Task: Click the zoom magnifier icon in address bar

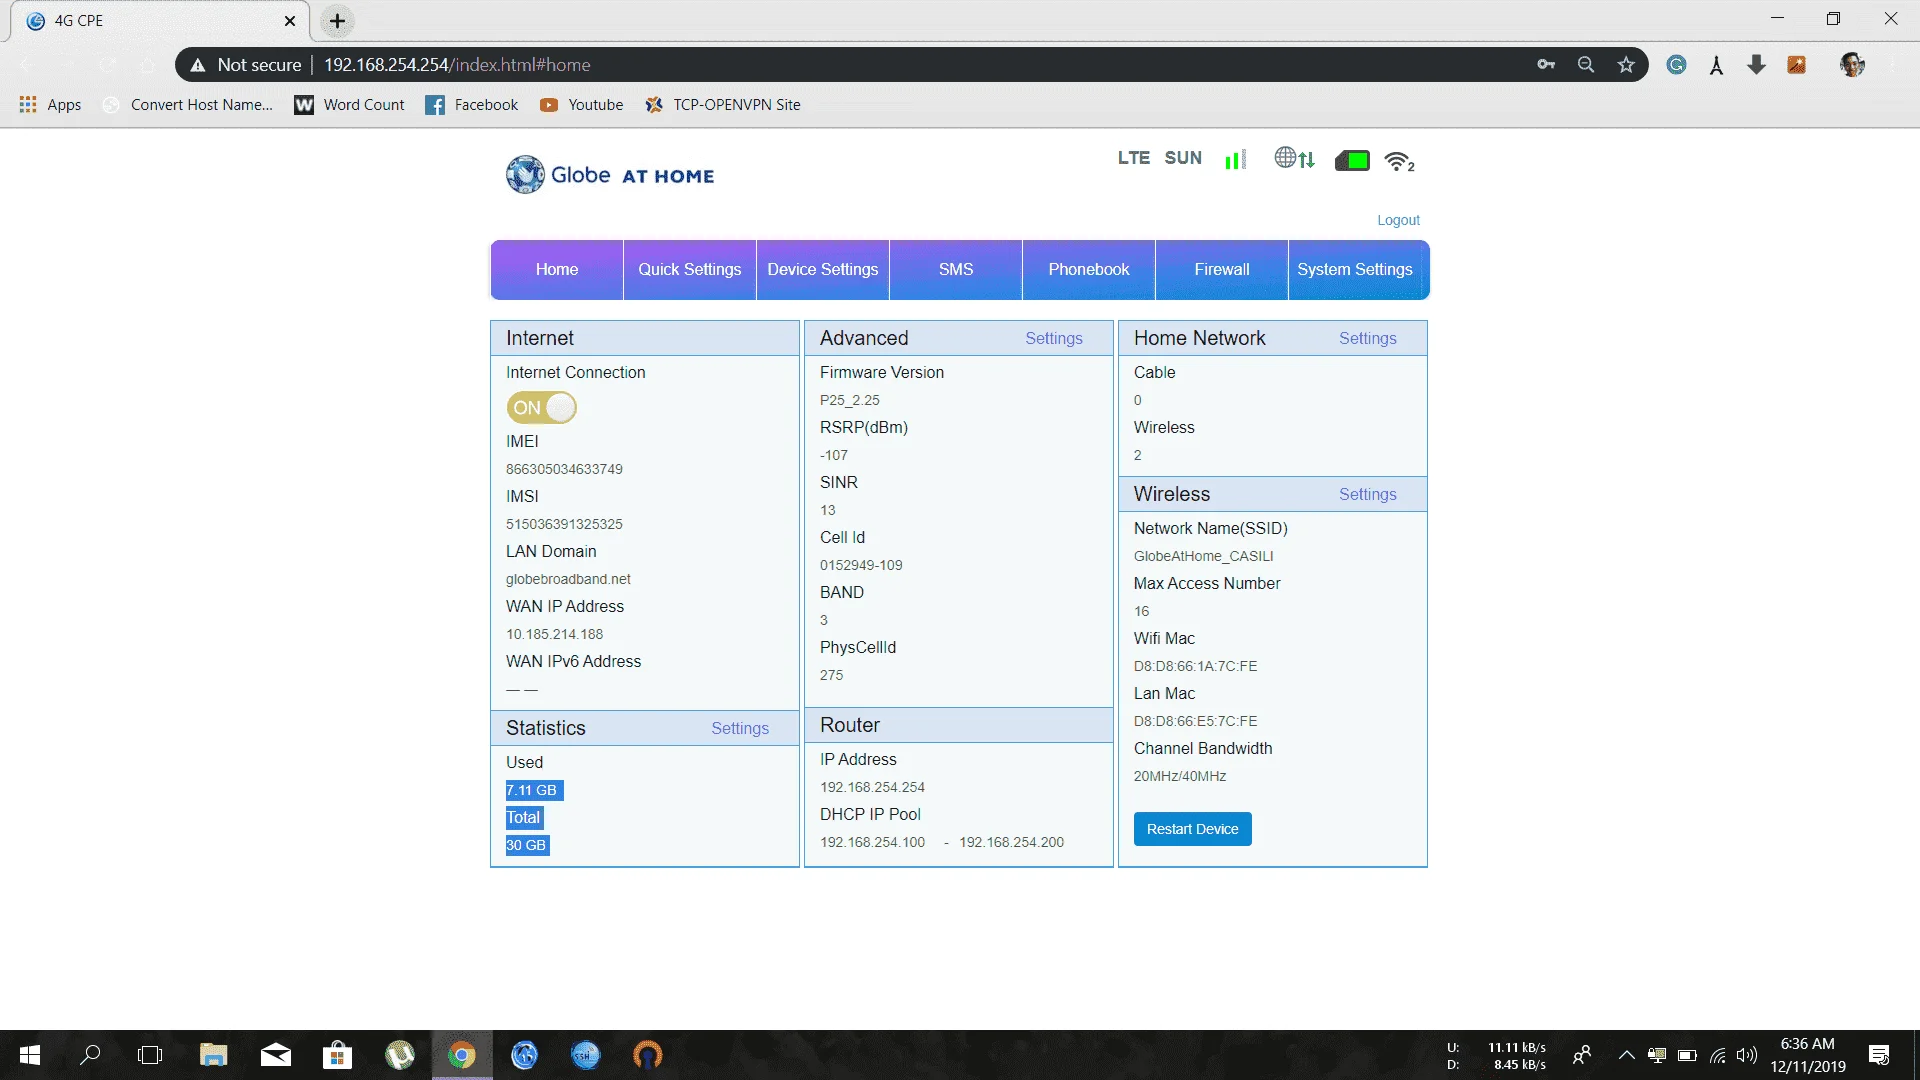Action: point(1586,65)
